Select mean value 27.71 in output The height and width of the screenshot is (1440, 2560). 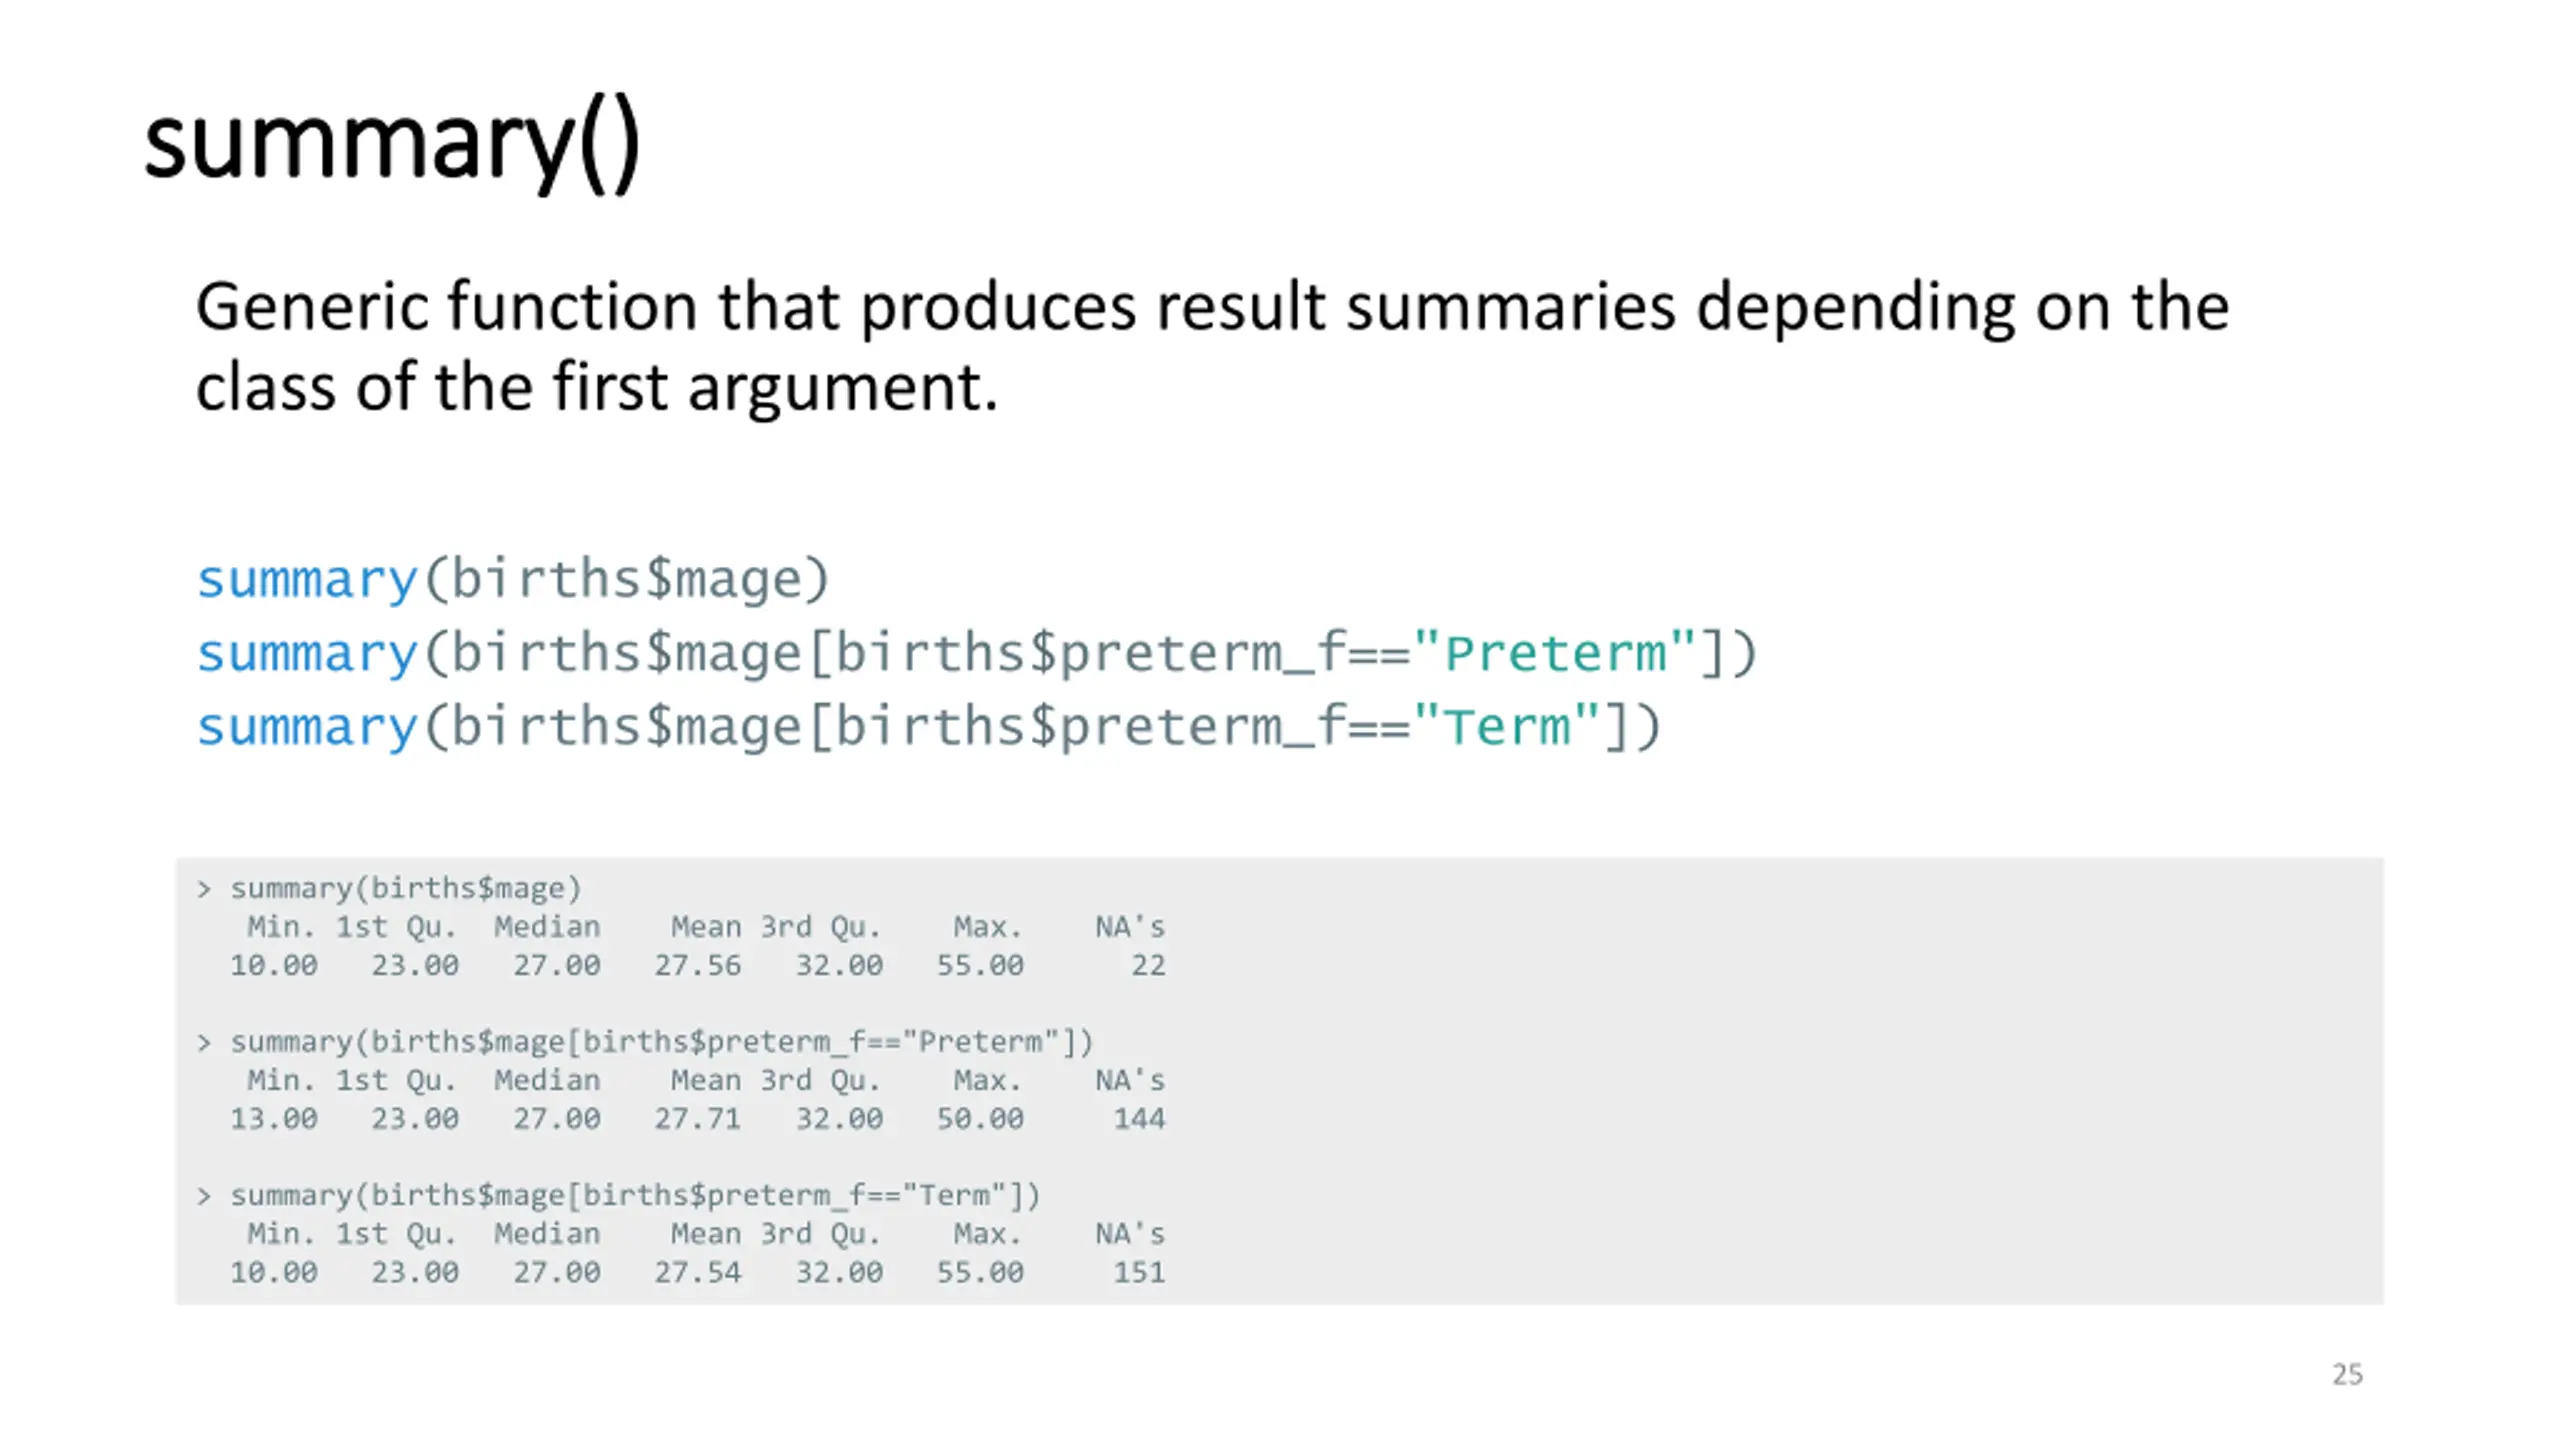(x=698, y=1119)
